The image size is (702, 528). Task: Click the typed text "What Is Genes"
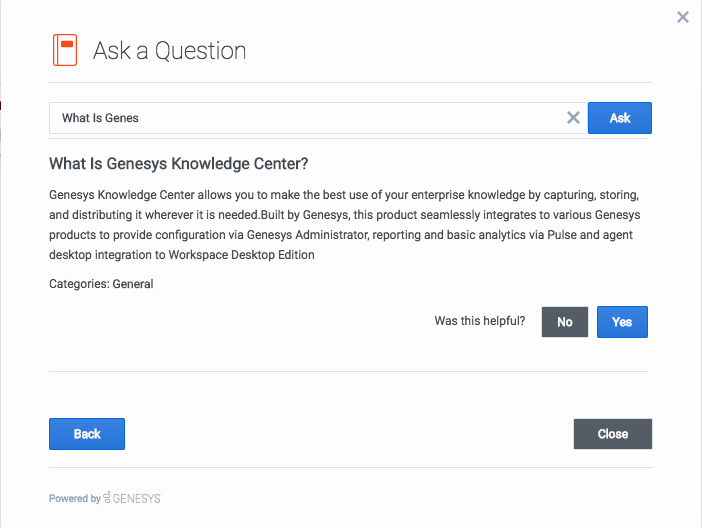100,118
